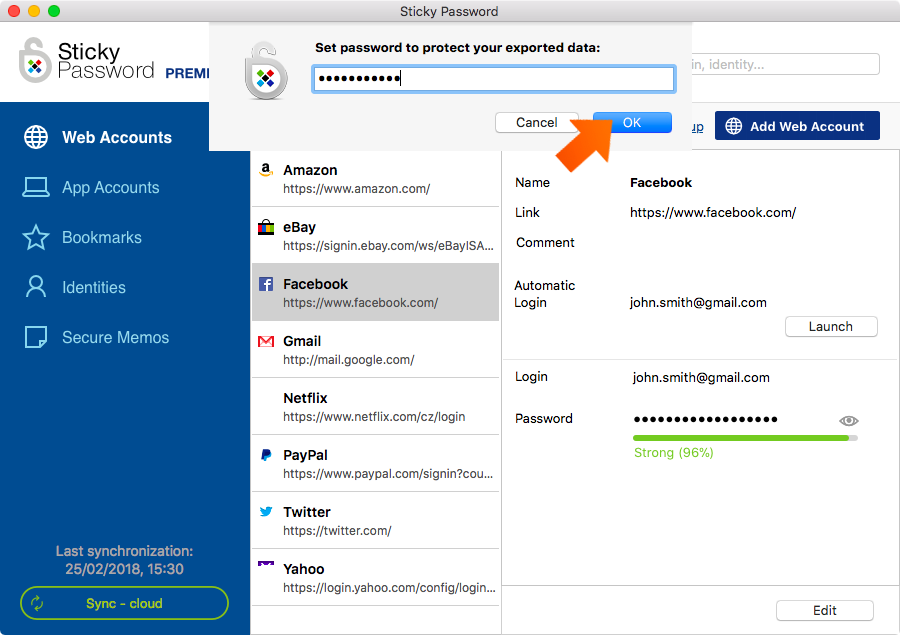The width and height of the screenshot is (900, 635).
Task: Select Identities in the sidebar
Action: click(74, 287)
